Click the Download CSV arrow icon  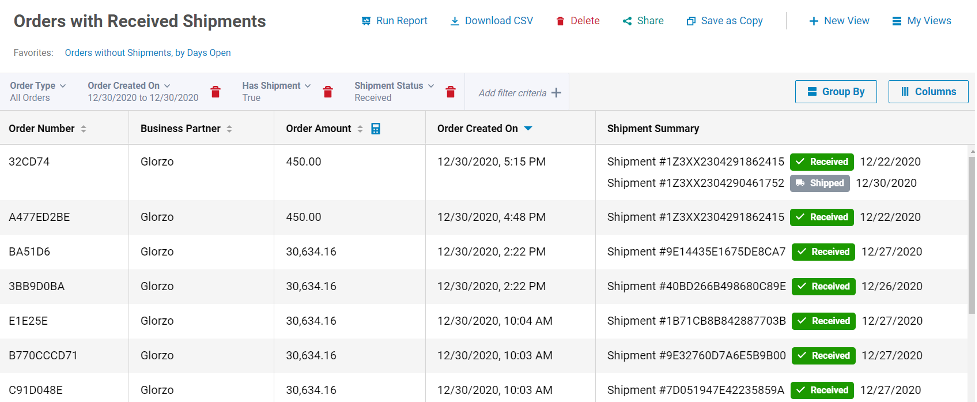click(x=455, y=21)
